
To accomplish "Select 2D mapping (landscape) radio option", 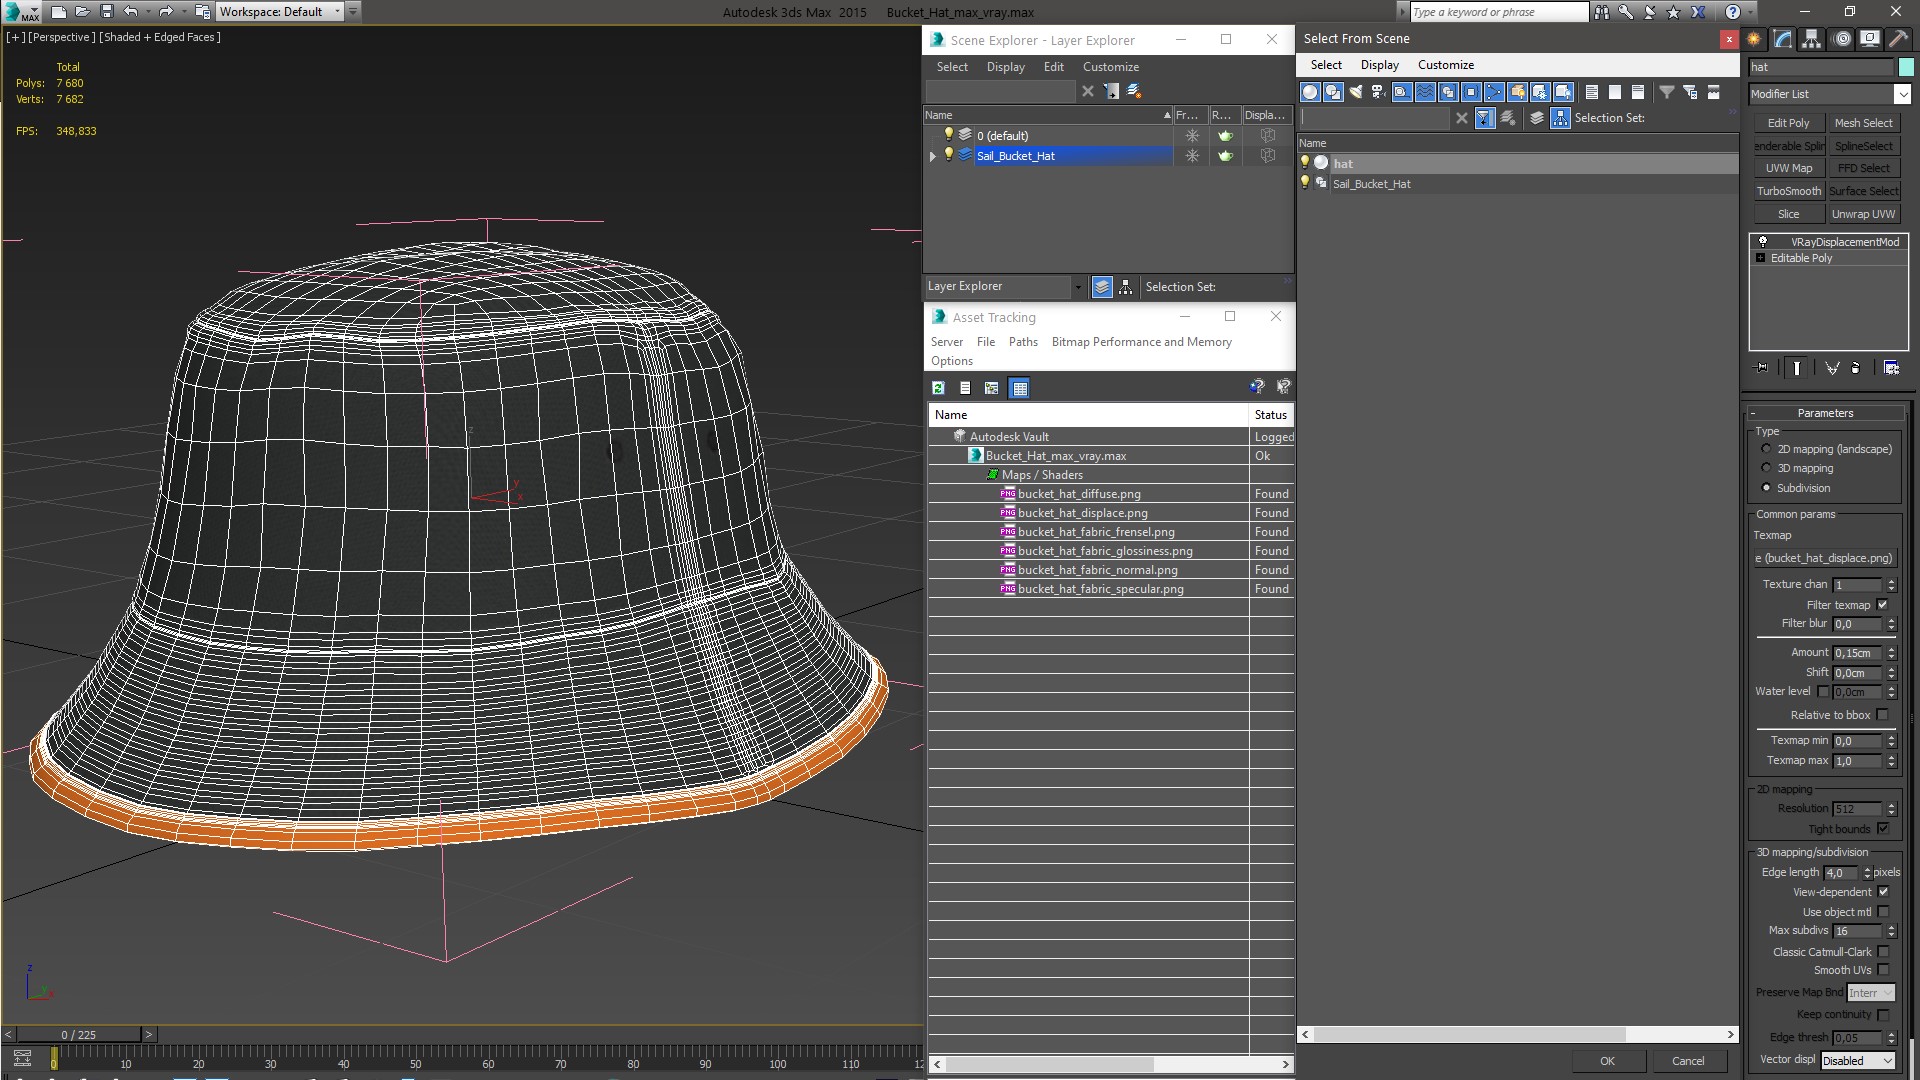I will [1766, 449].
